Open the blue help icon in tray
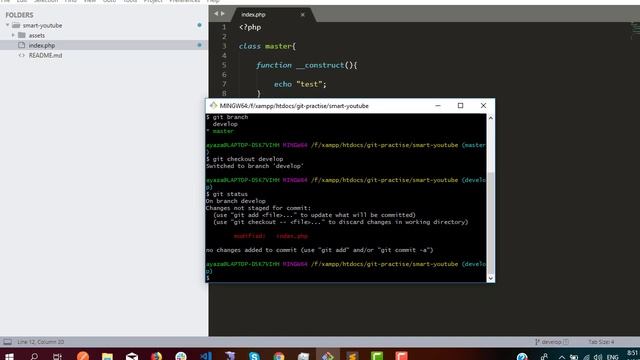 tap(522, 357)
